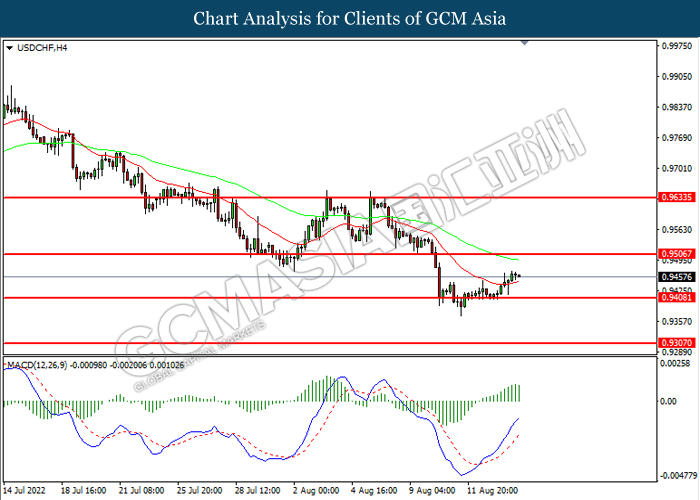
Task: Click the 9 Aug 04:00 time label
Action: coord(433,490)
